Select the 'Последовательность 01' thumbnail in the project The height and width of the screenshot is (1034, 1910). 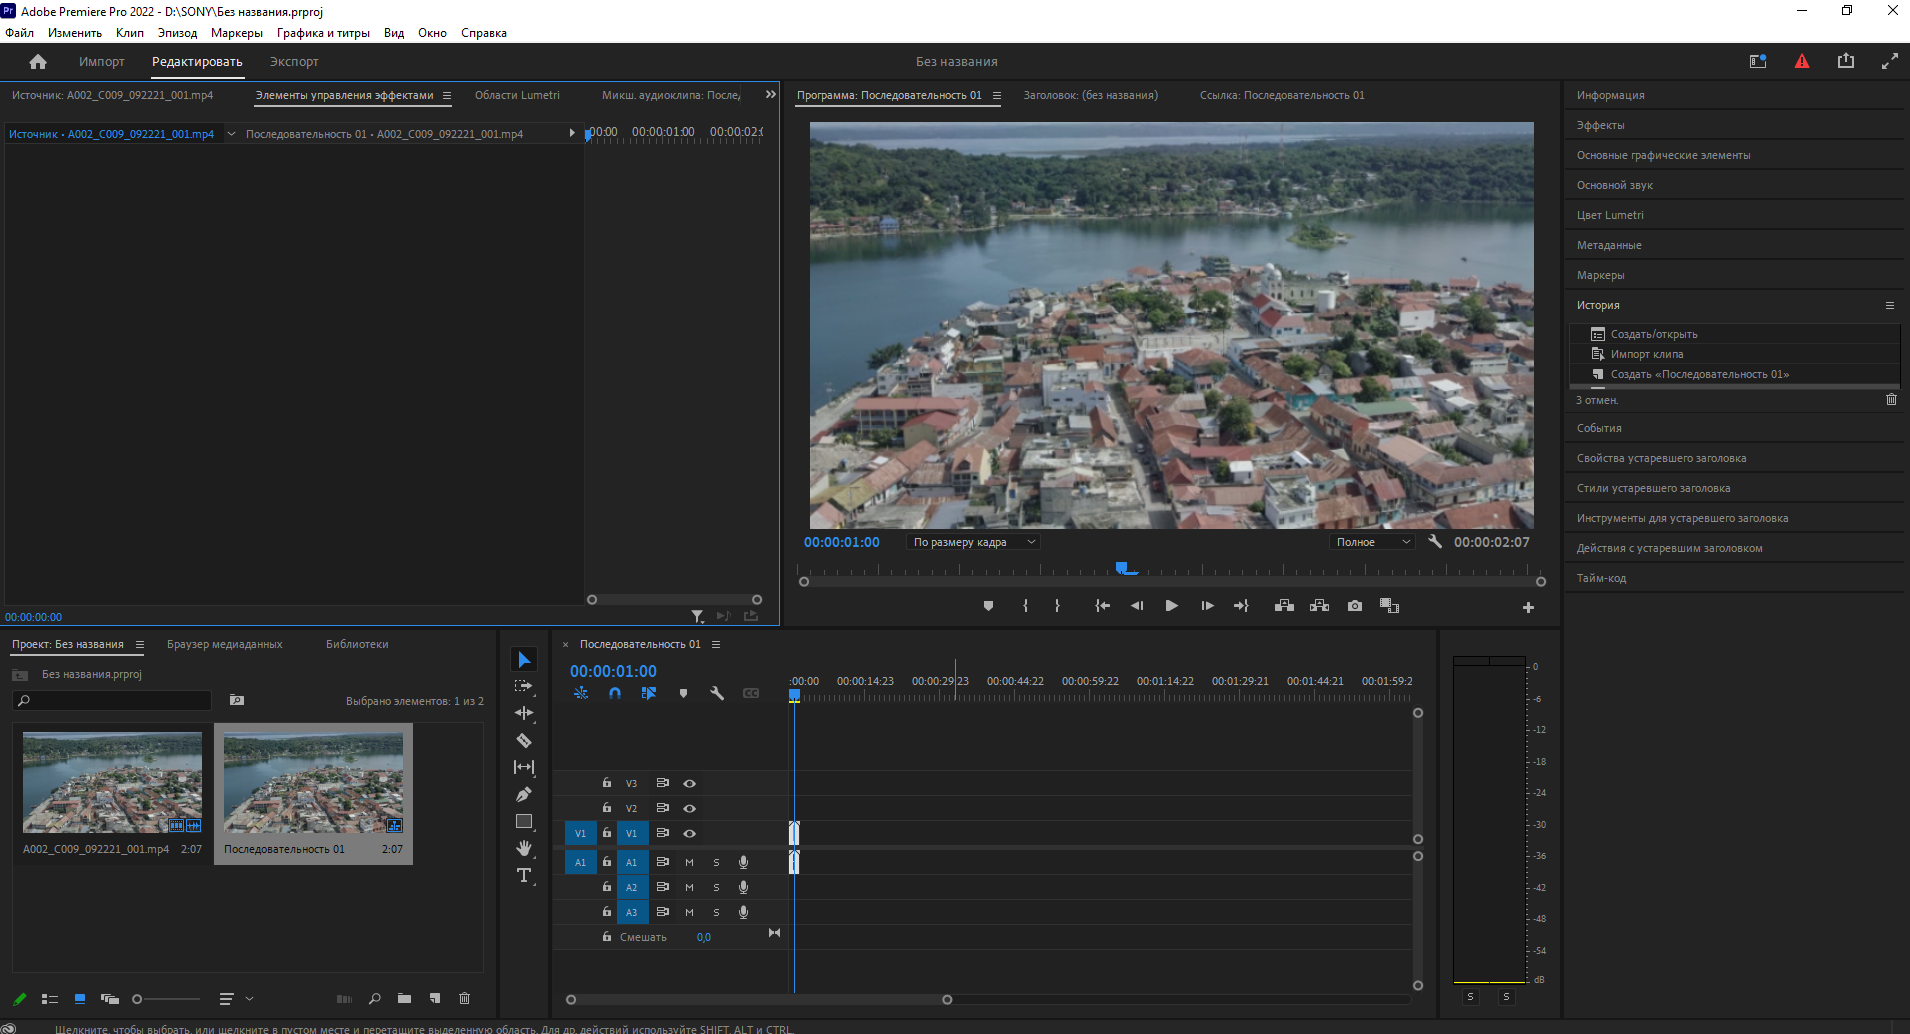pyautogui.click(x=313, y=783)
